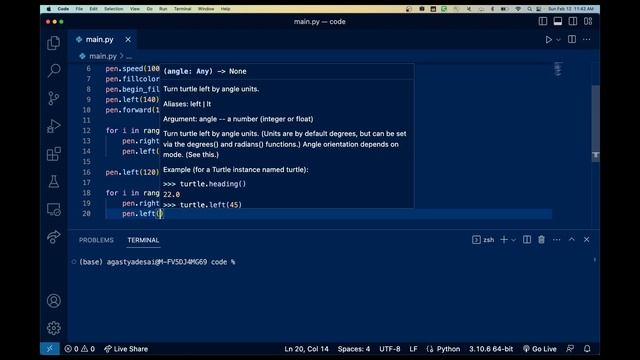640x360 pixels.
Task: Open the Manage gear icon
Action: click(53, 328)
